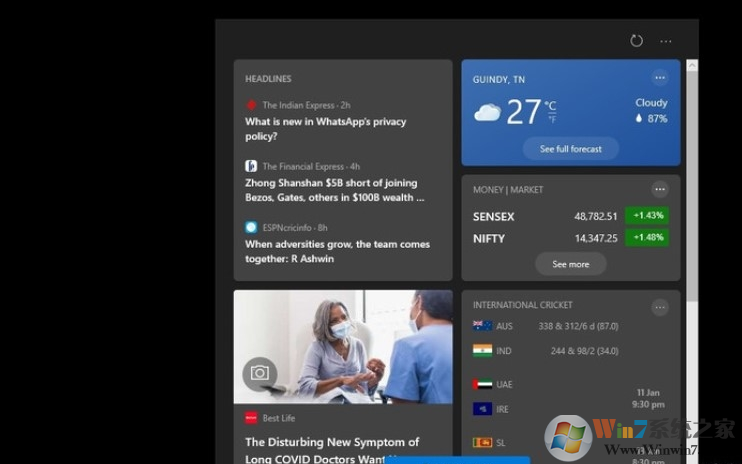
Task: Click the scrollbar up arrow
Action: (x=692, y=65)
